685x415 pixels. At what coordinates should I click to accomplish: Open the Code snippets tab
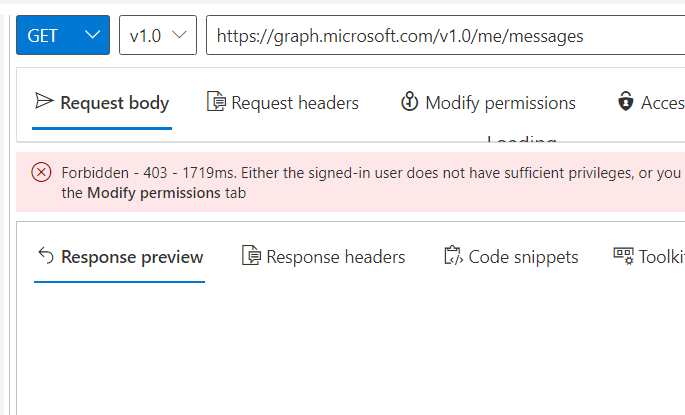pos(511,257)
